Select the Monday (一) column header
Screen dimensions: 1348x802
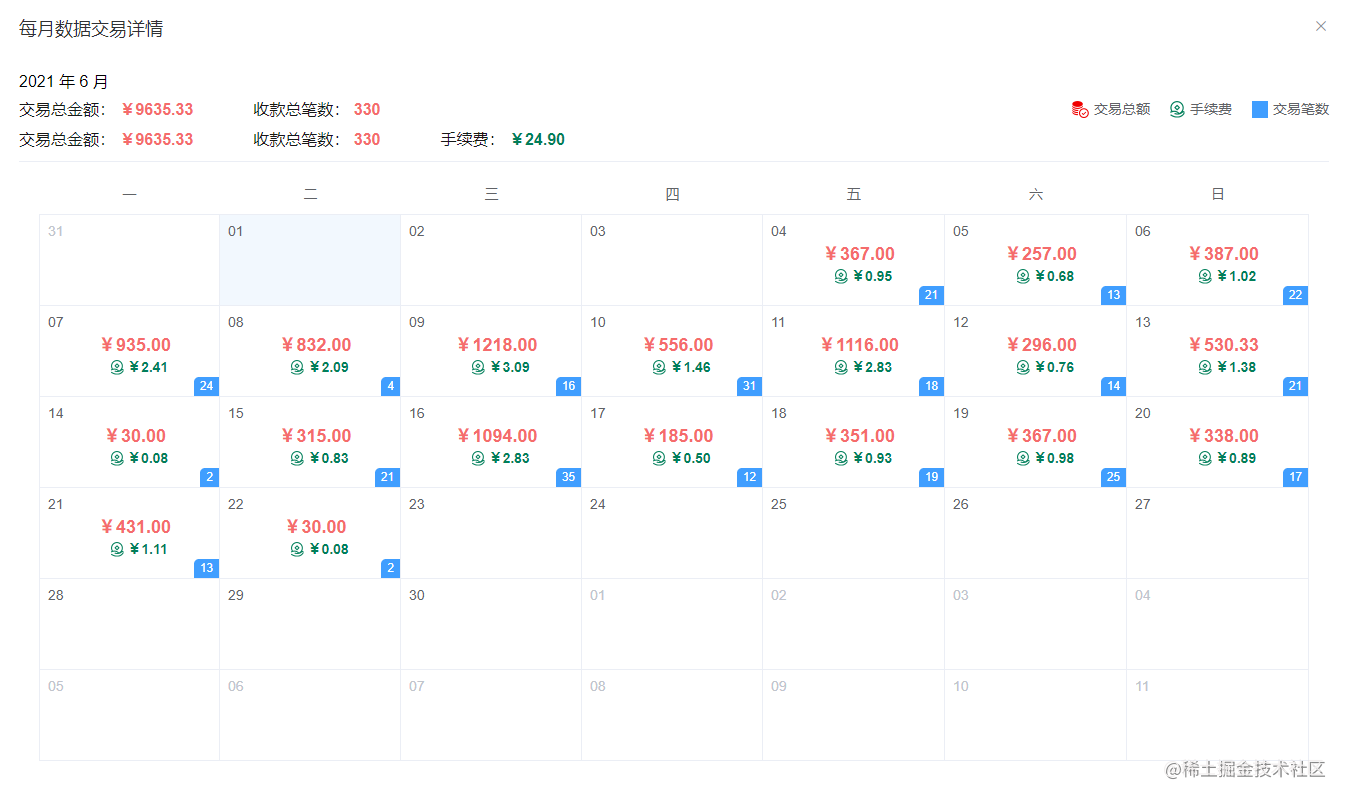tap(129, 194)
